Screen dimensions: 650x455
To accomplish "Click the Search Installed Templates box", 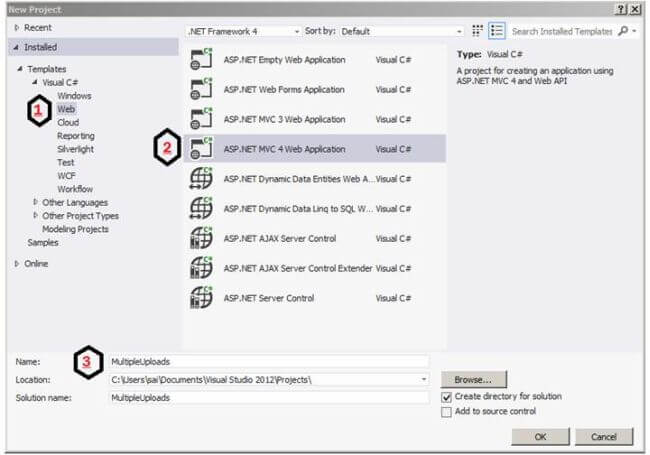I will pyautogui.click(x=562, y=31).
